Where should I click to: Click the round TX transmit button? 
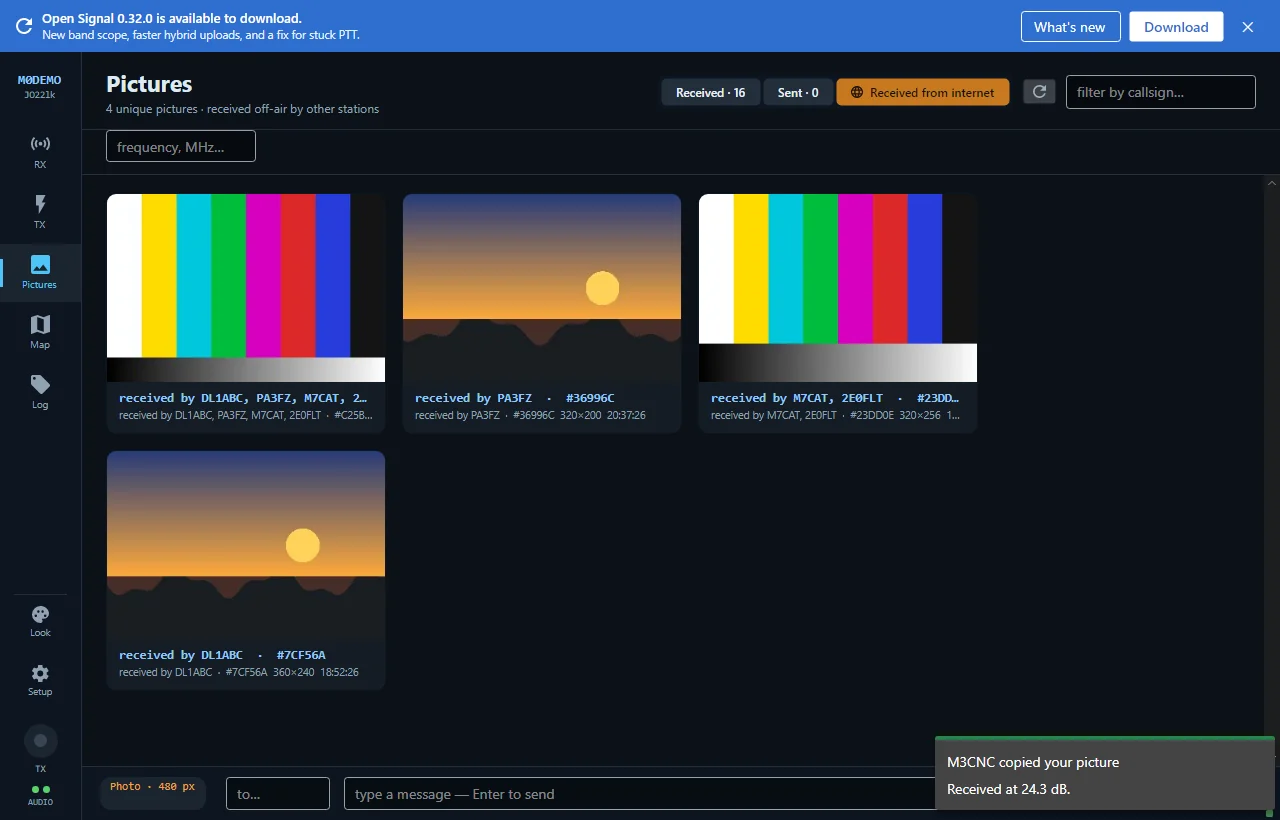click(x=40, y=741)
